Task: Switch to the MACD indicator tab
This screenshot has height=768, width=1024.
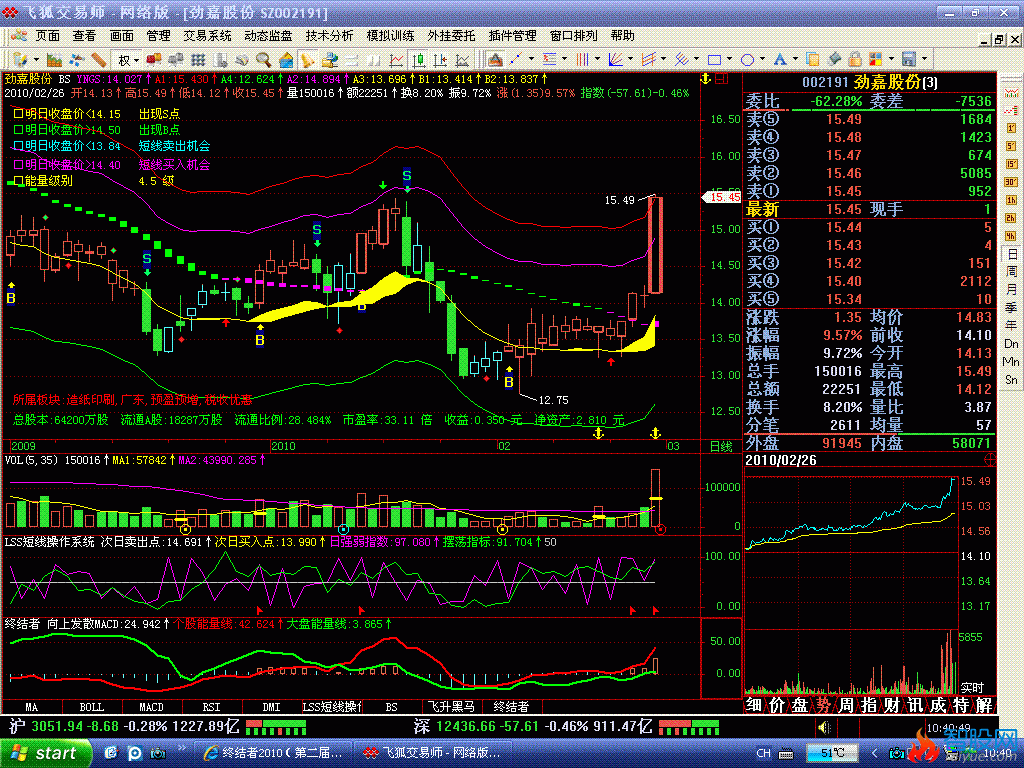Action: pos(152,707)
